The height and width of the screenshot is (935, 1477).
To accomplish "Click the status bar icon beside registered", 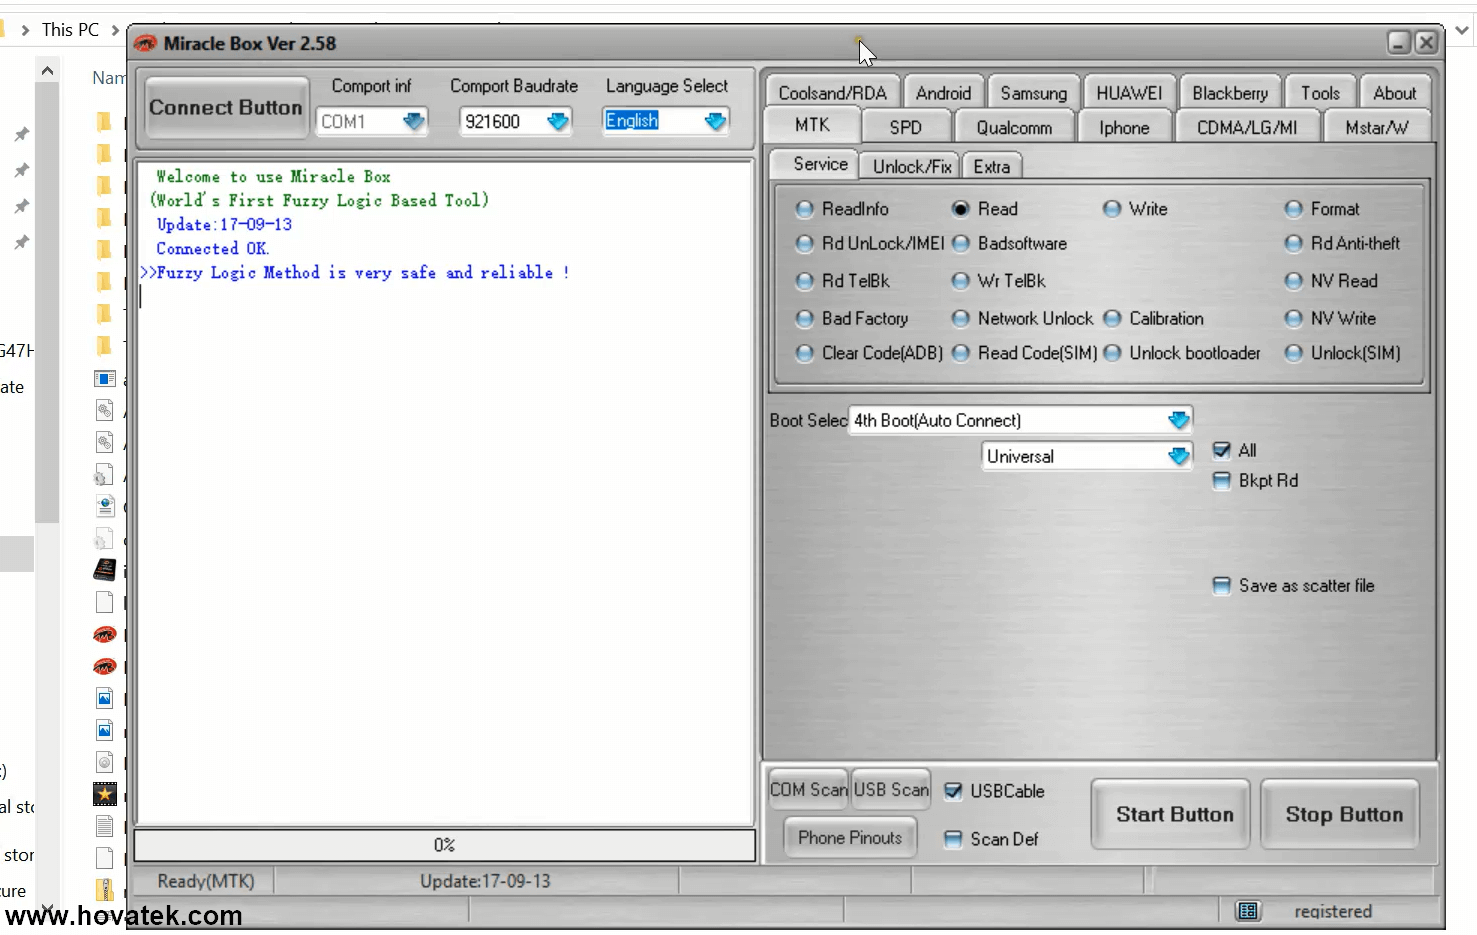I will coord(1247,911).
